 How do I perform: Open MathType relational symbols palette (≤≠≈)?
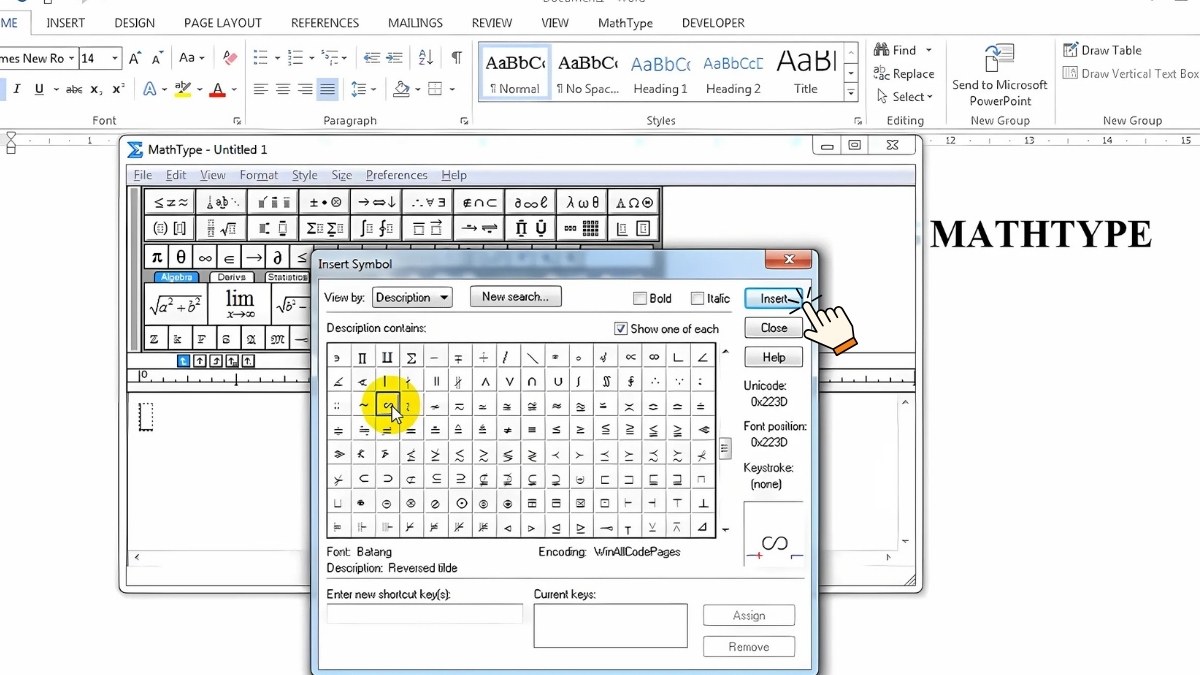point(170,202)
